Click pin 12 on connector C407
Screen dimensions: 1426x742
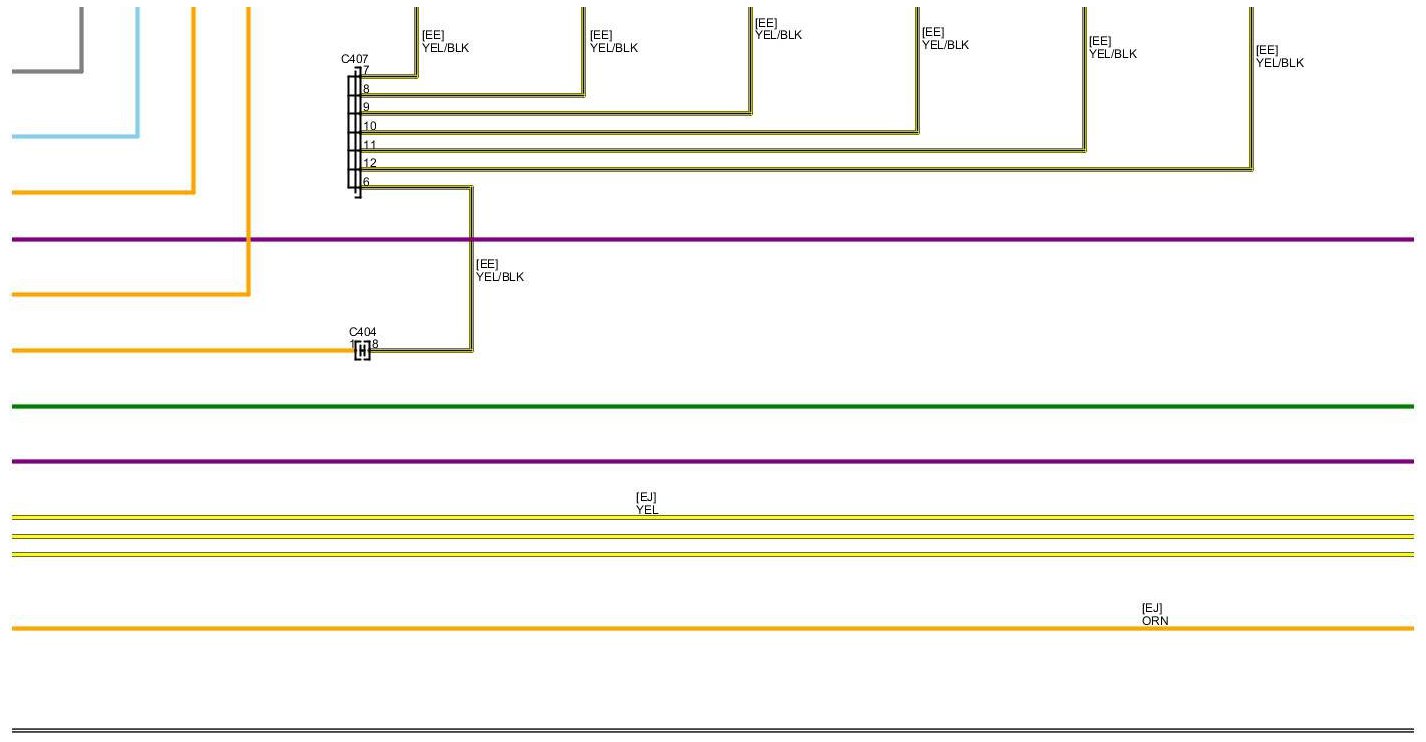point(370,163)
